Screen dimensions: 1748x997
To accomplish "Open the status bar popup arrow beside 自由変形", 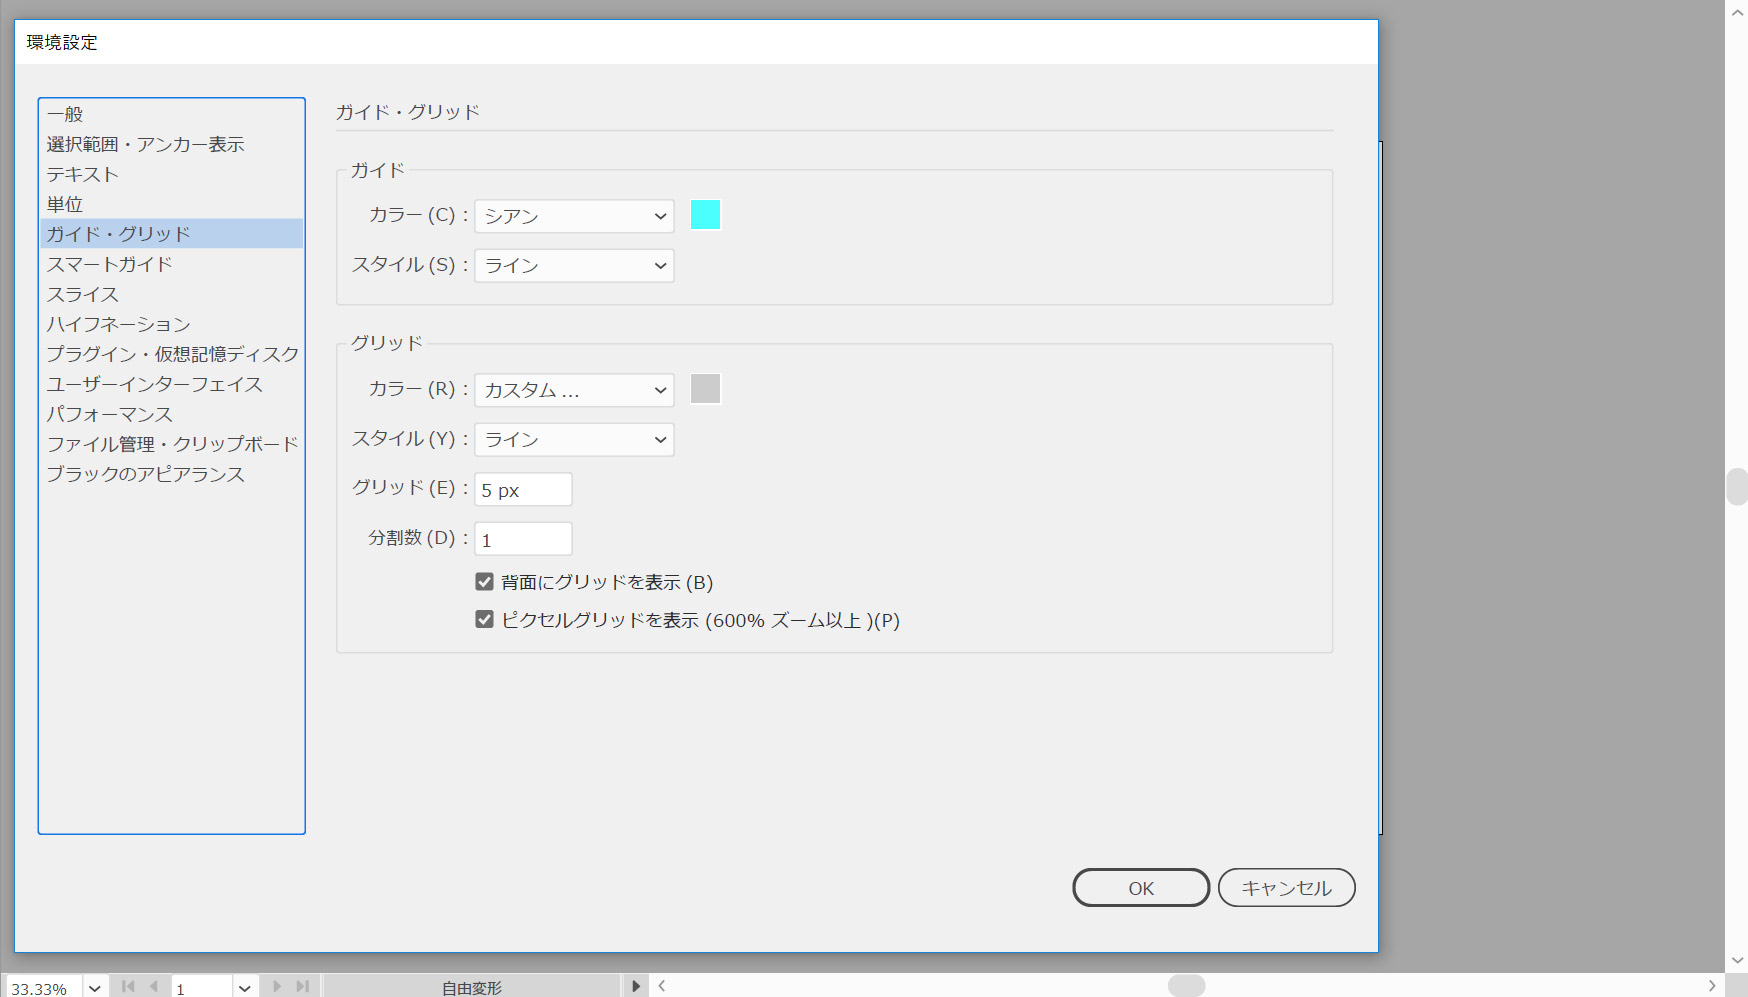I will click(x=635, y=986).
